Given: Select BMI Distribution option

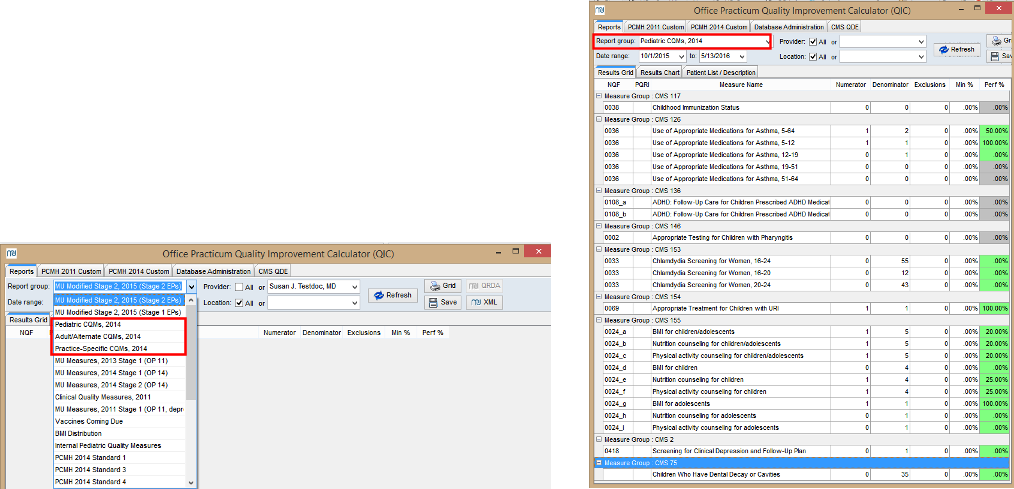Looking at the screenshot, I should coord(120,433).
